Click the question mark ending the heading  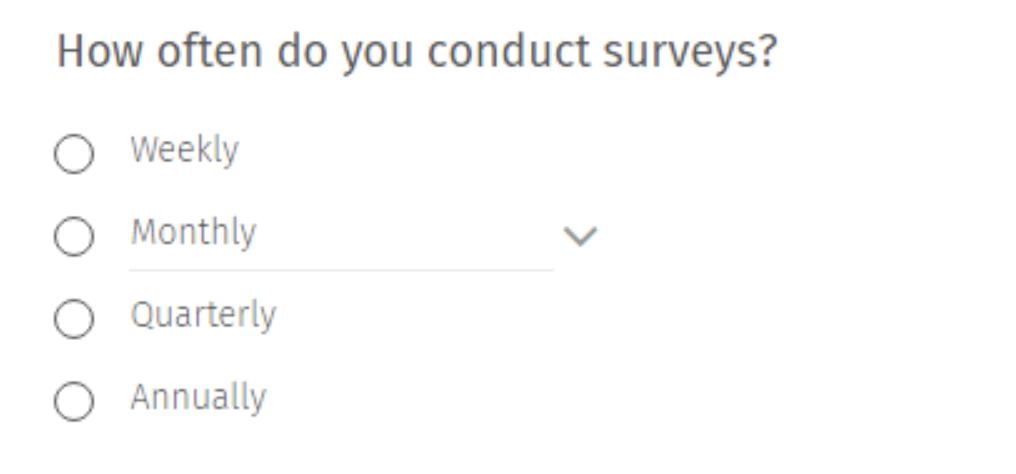coord(765,52)
